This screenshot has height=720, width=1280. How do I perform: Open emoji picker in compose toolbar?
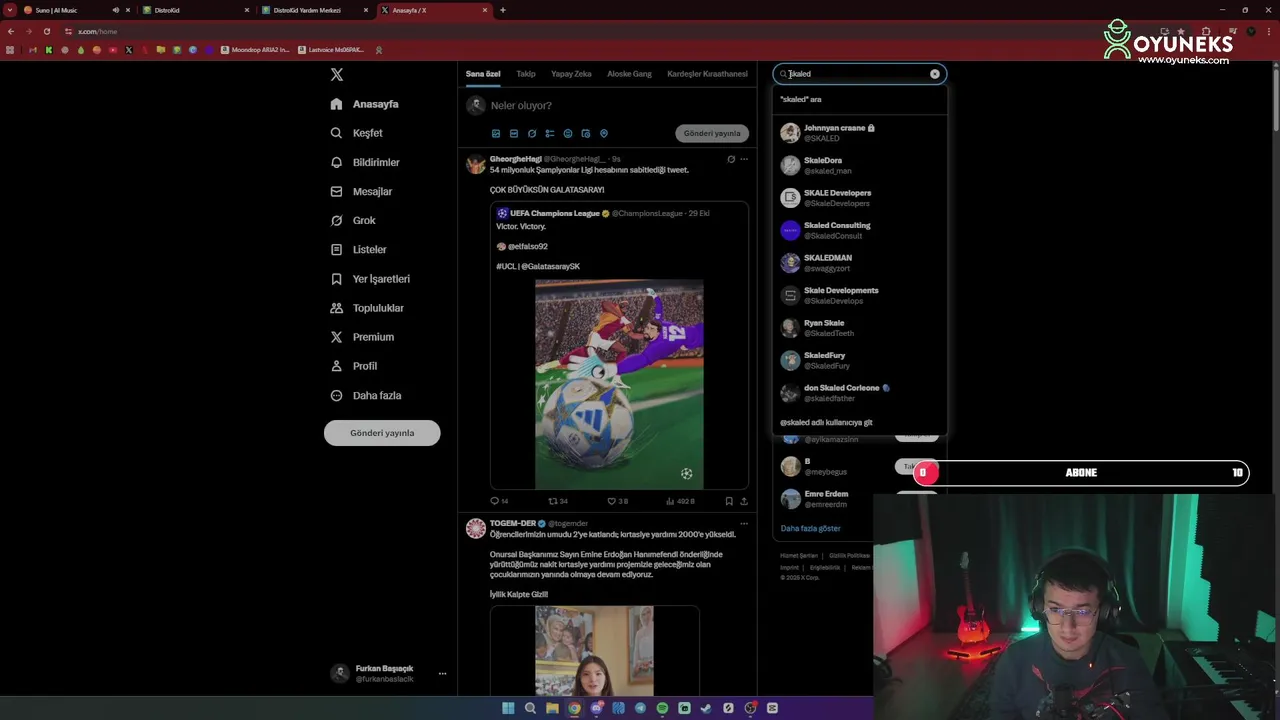pos(568,133)
